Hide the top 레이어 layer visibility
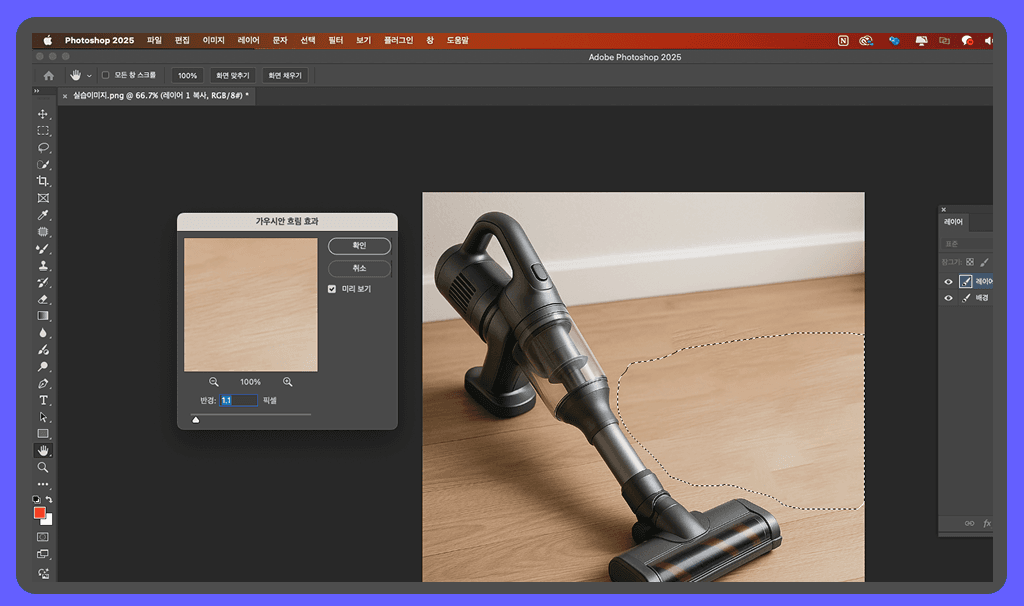1024x606 pixels. click(x=948, y=281)
